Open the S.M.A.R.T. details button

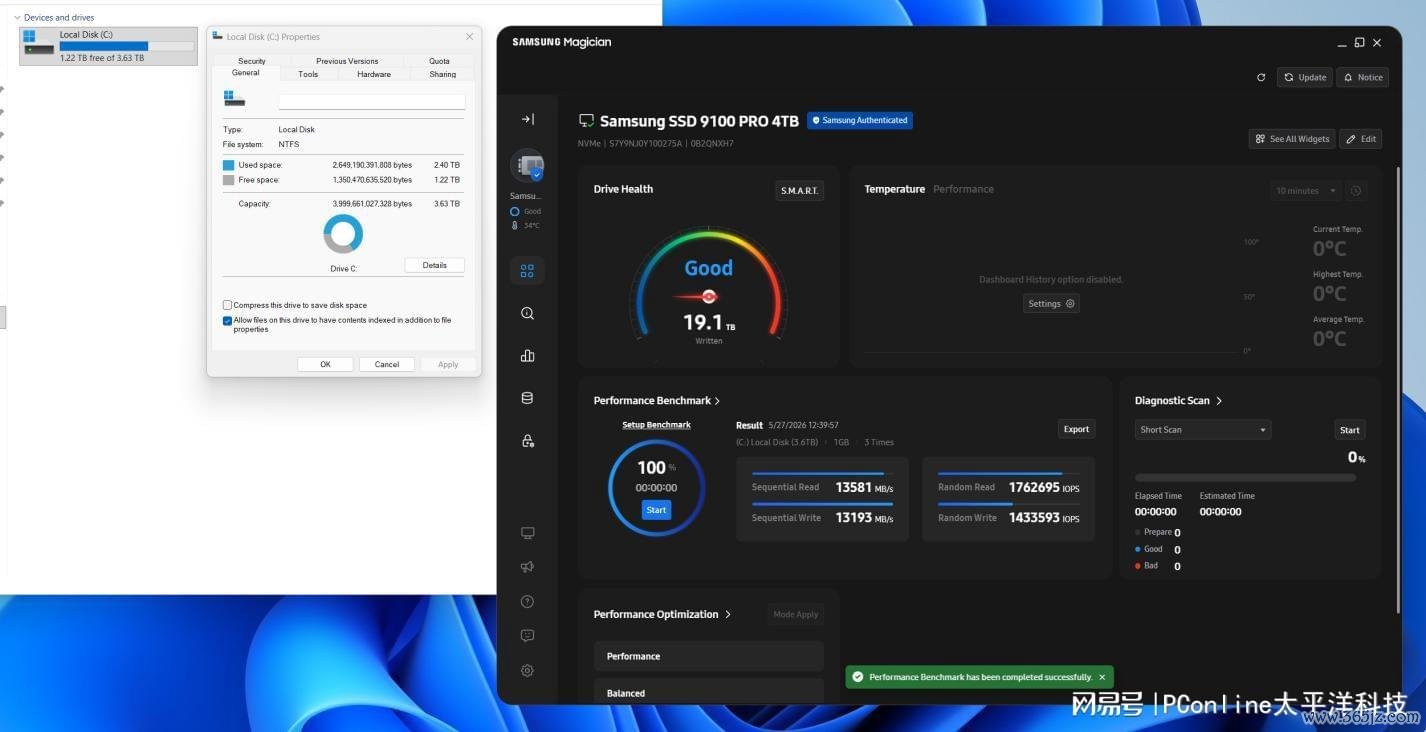799,190
